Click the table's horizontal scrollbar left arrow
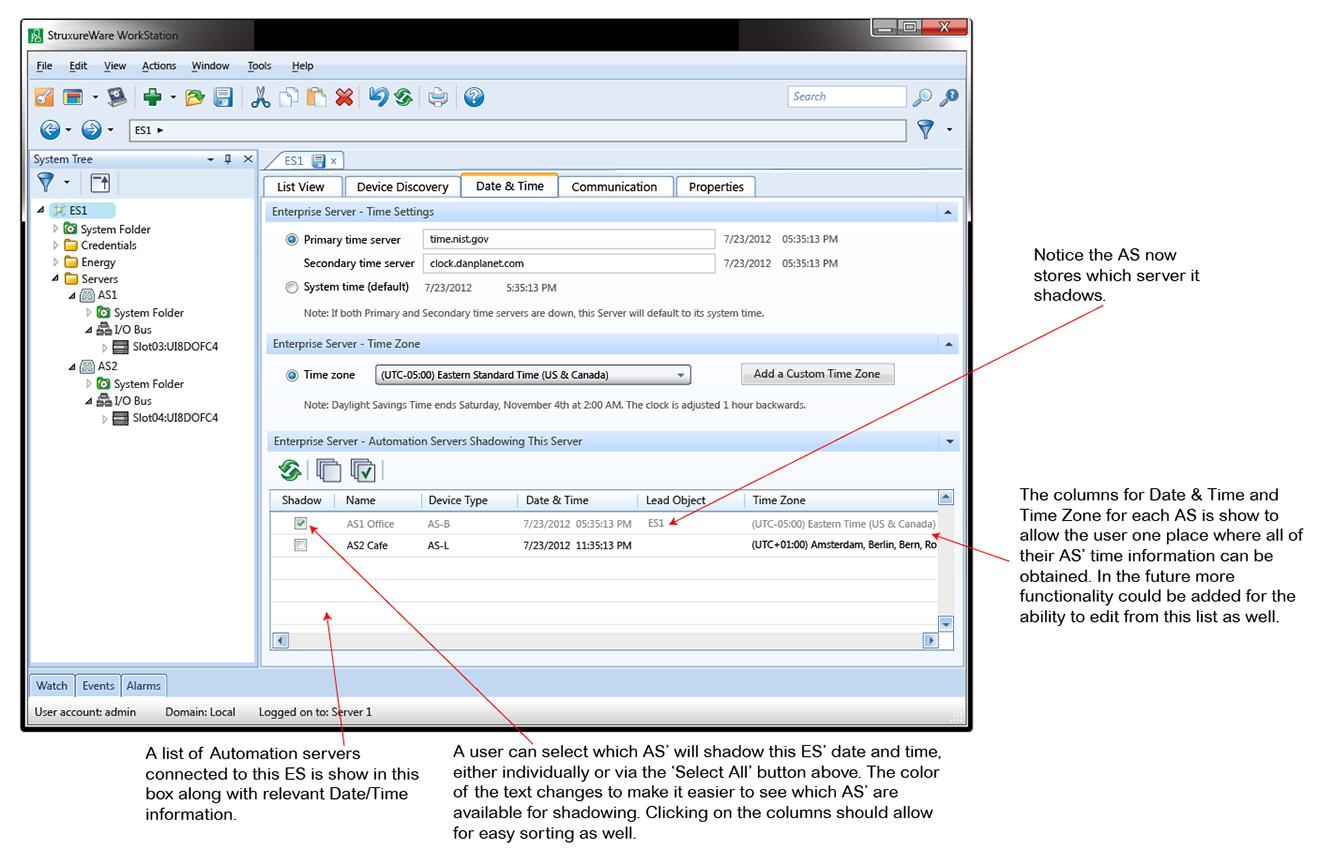Image resolution: width=1318 pixels, height=864 pixels. point(281,641)
